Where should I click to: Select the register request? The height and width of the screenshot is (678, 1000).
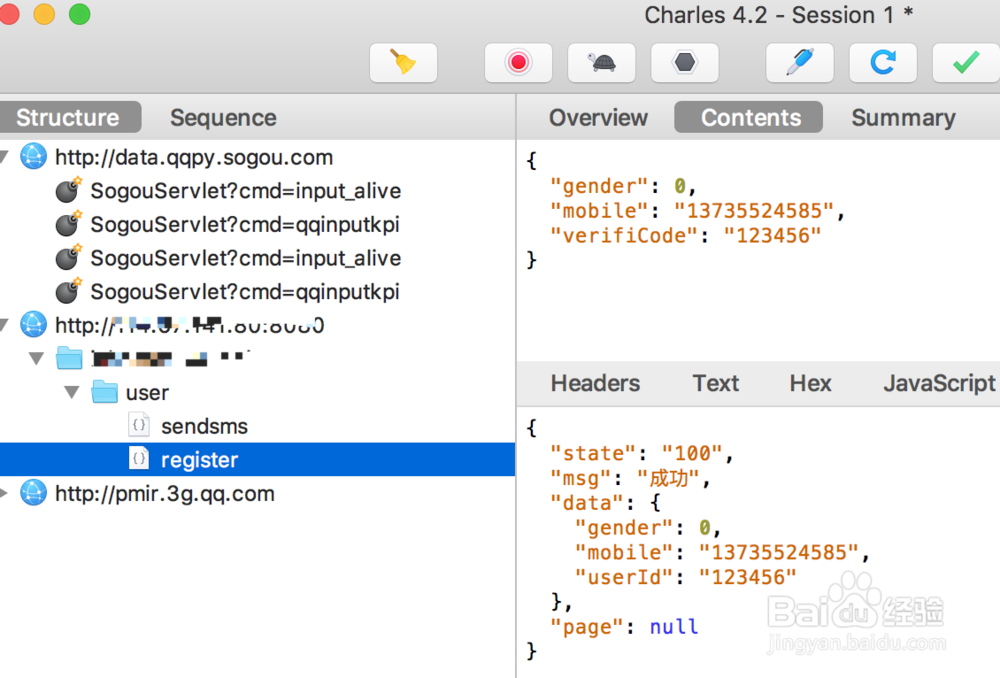pyautogui.click(x=258, y=460)
